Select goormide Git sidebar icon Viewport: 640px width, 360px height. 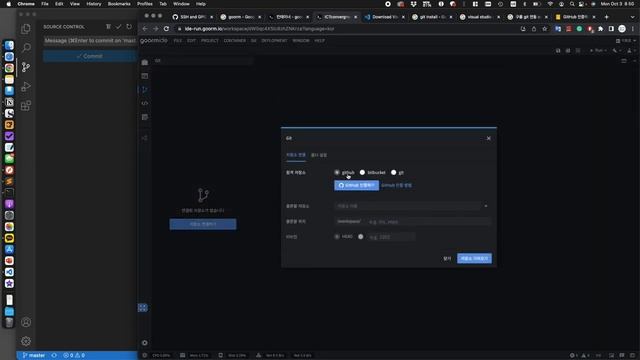144,90
